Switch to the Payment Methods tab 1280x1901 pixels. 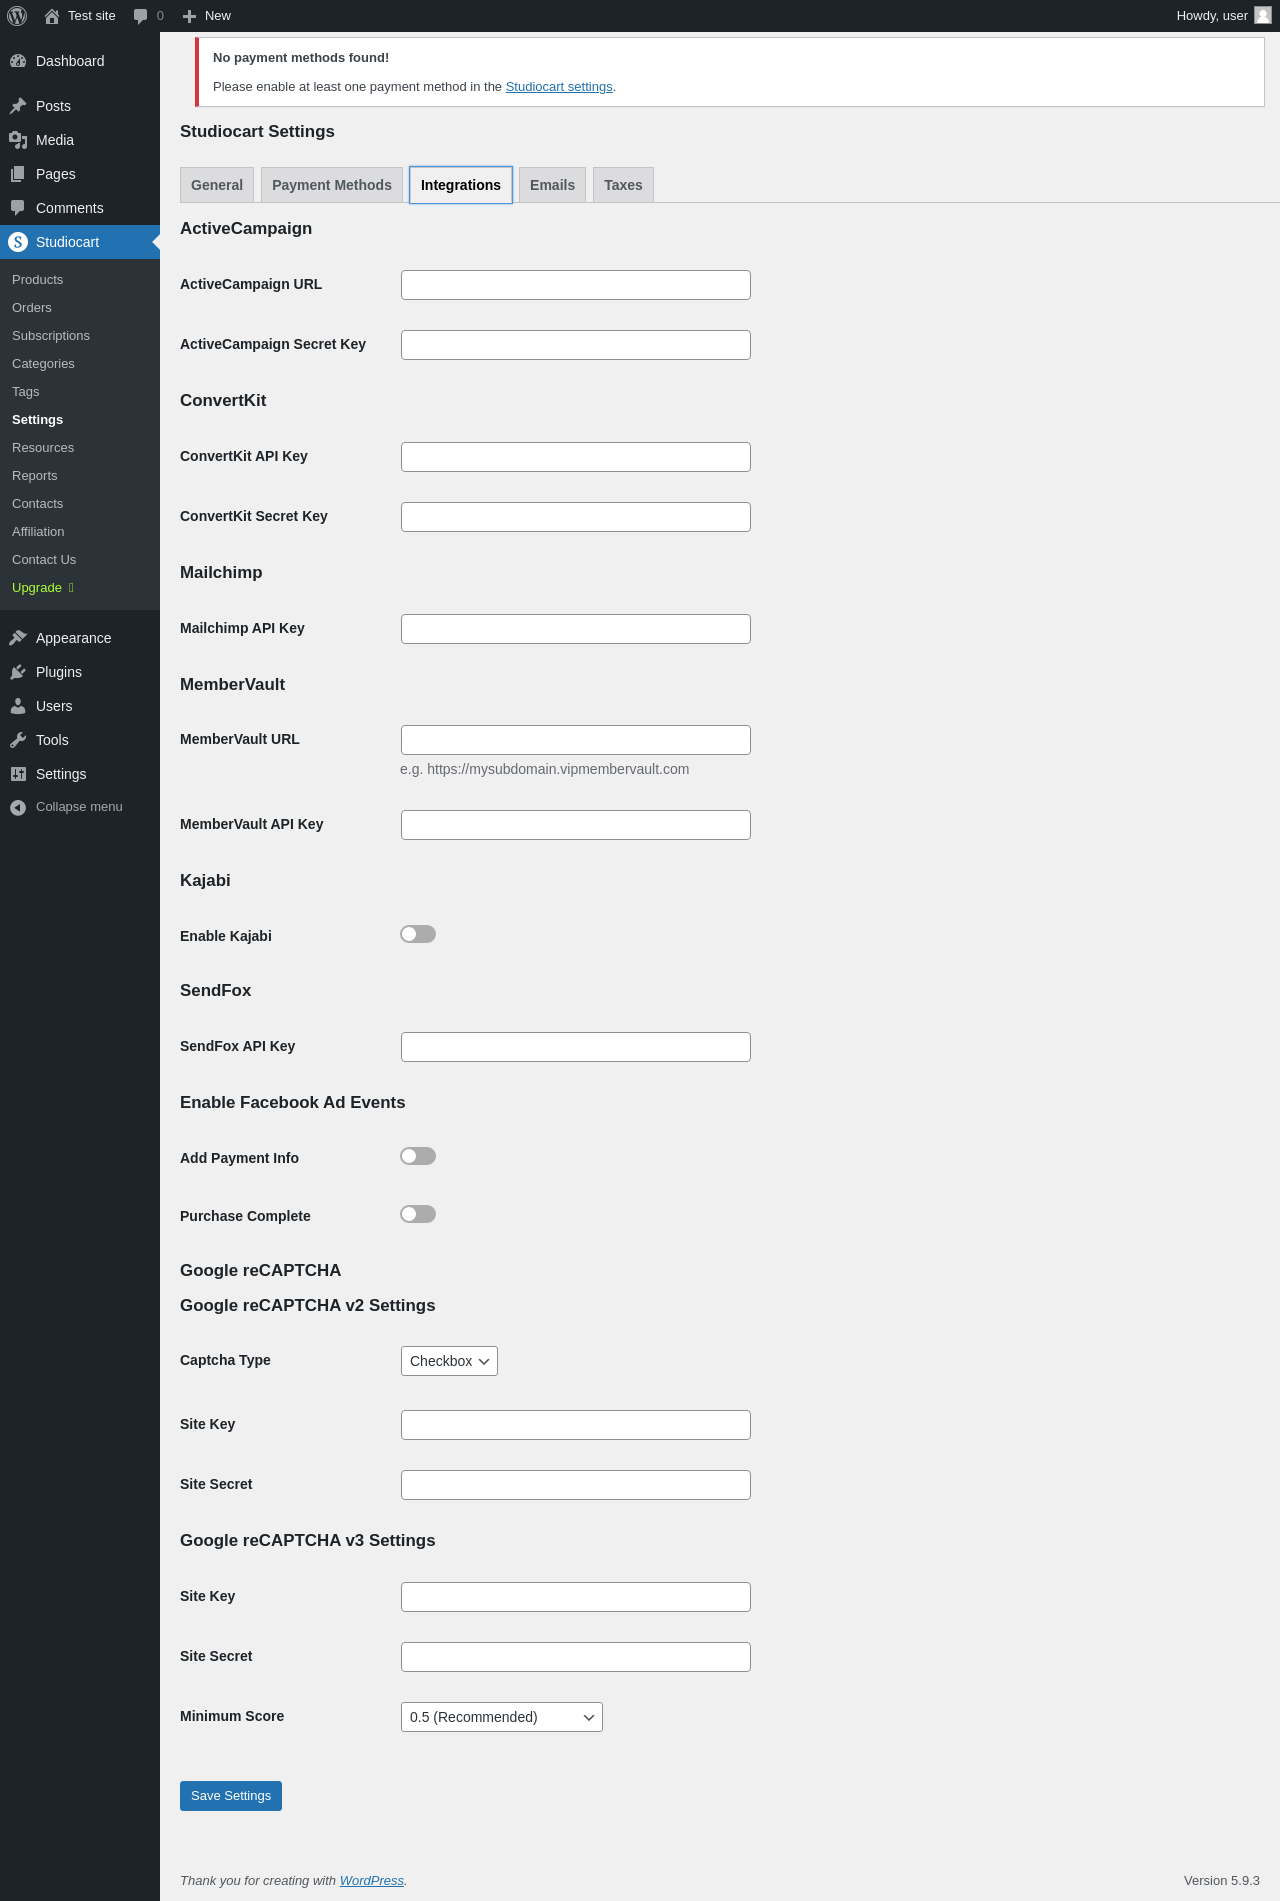click(x=332, y=185)
